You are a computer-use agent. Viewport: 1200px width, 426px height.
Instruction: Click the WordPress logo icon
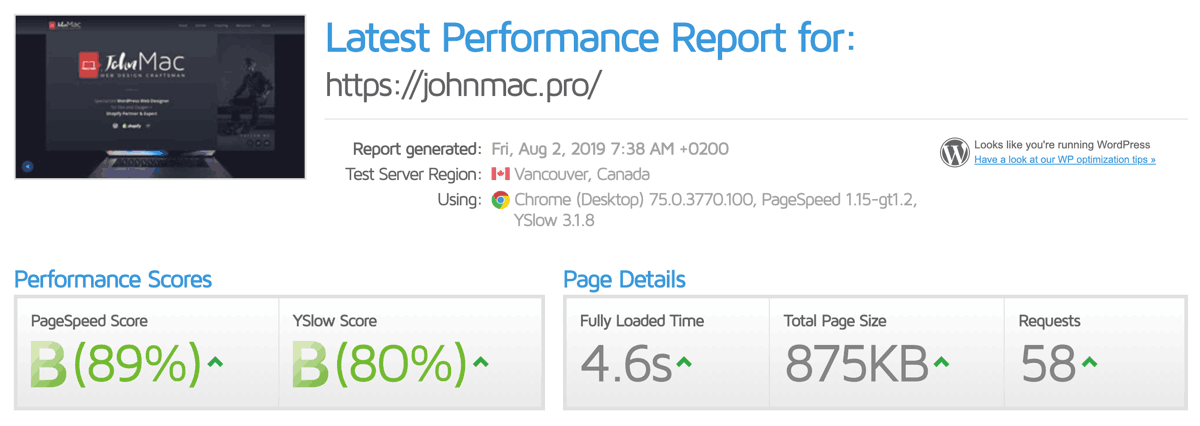click(955, 152)
